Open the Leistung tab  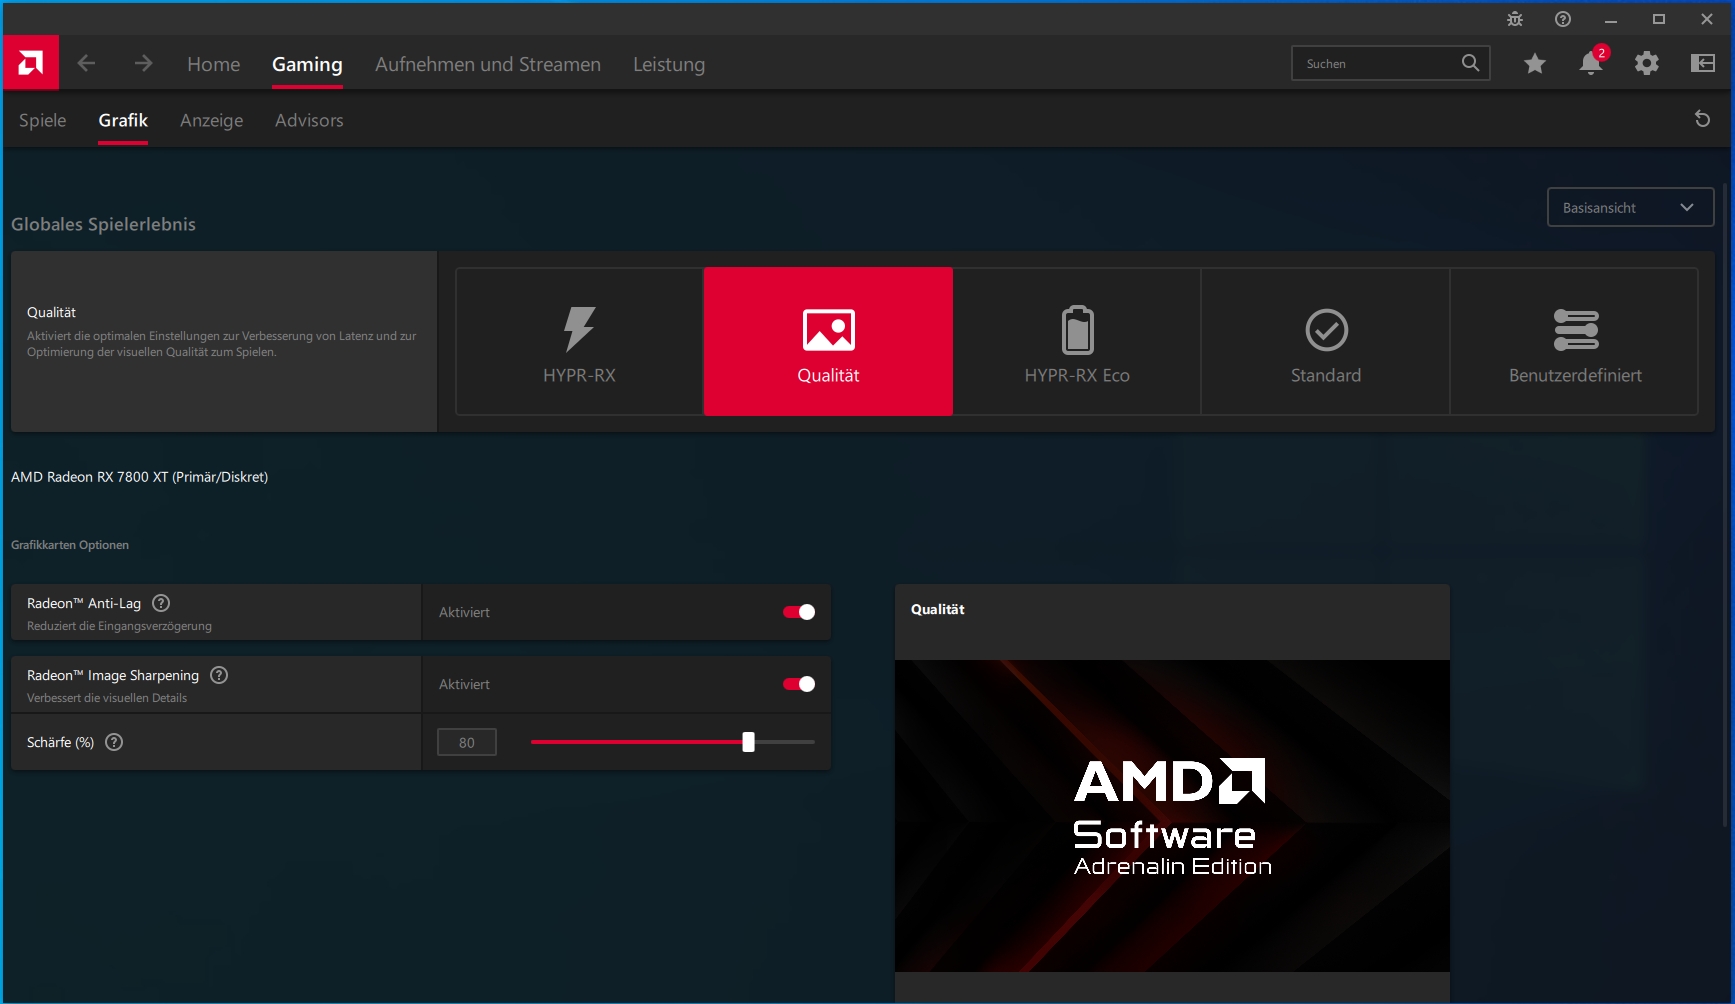tap(669, 64)
